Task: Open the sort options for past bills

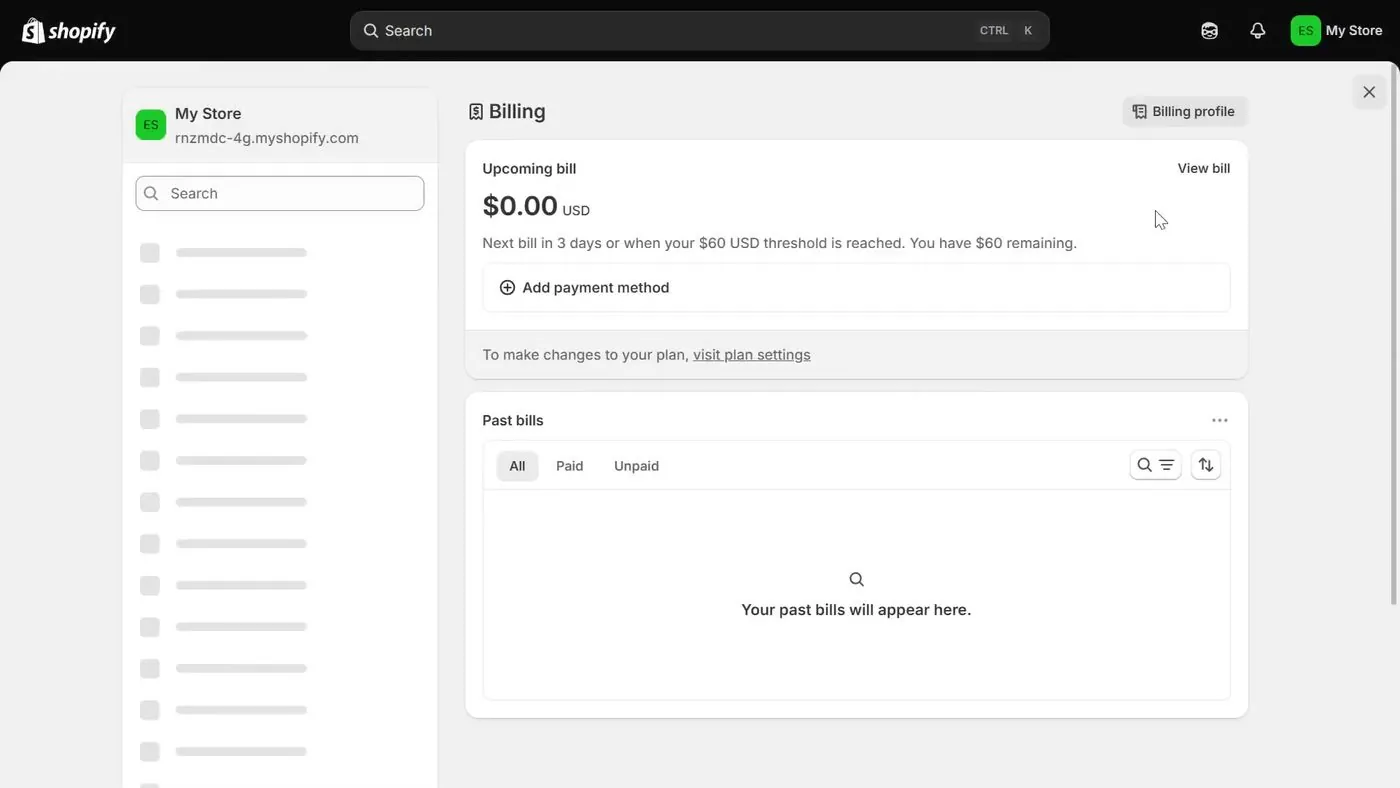Action: (x=1206, y=465)
